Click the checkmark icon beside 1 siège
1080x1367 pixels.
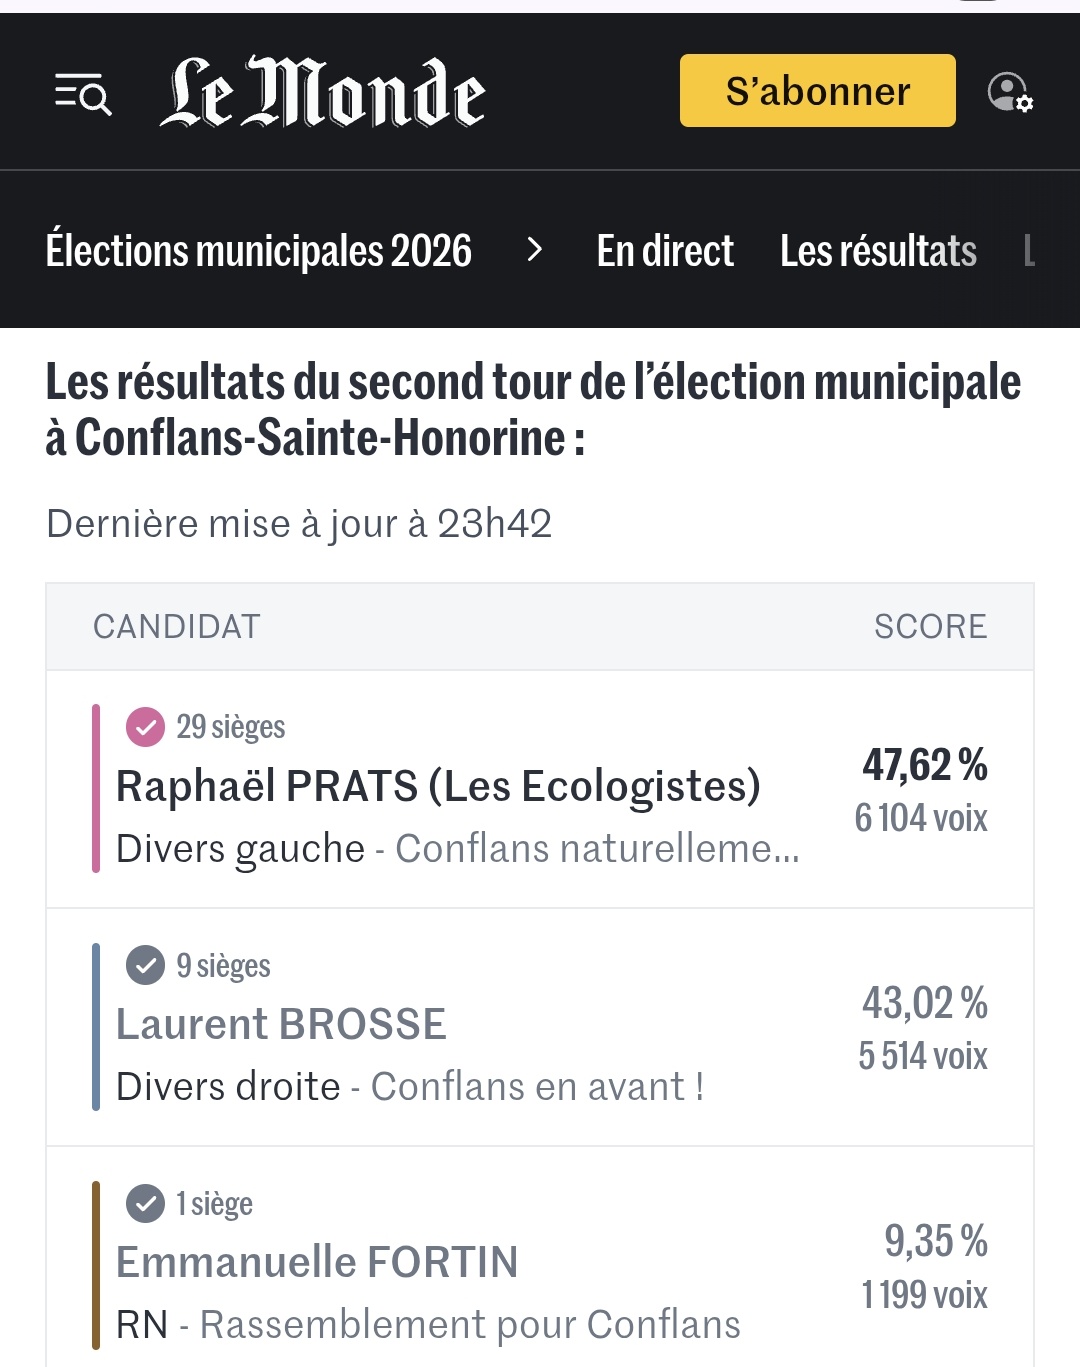coord(145,1203)
